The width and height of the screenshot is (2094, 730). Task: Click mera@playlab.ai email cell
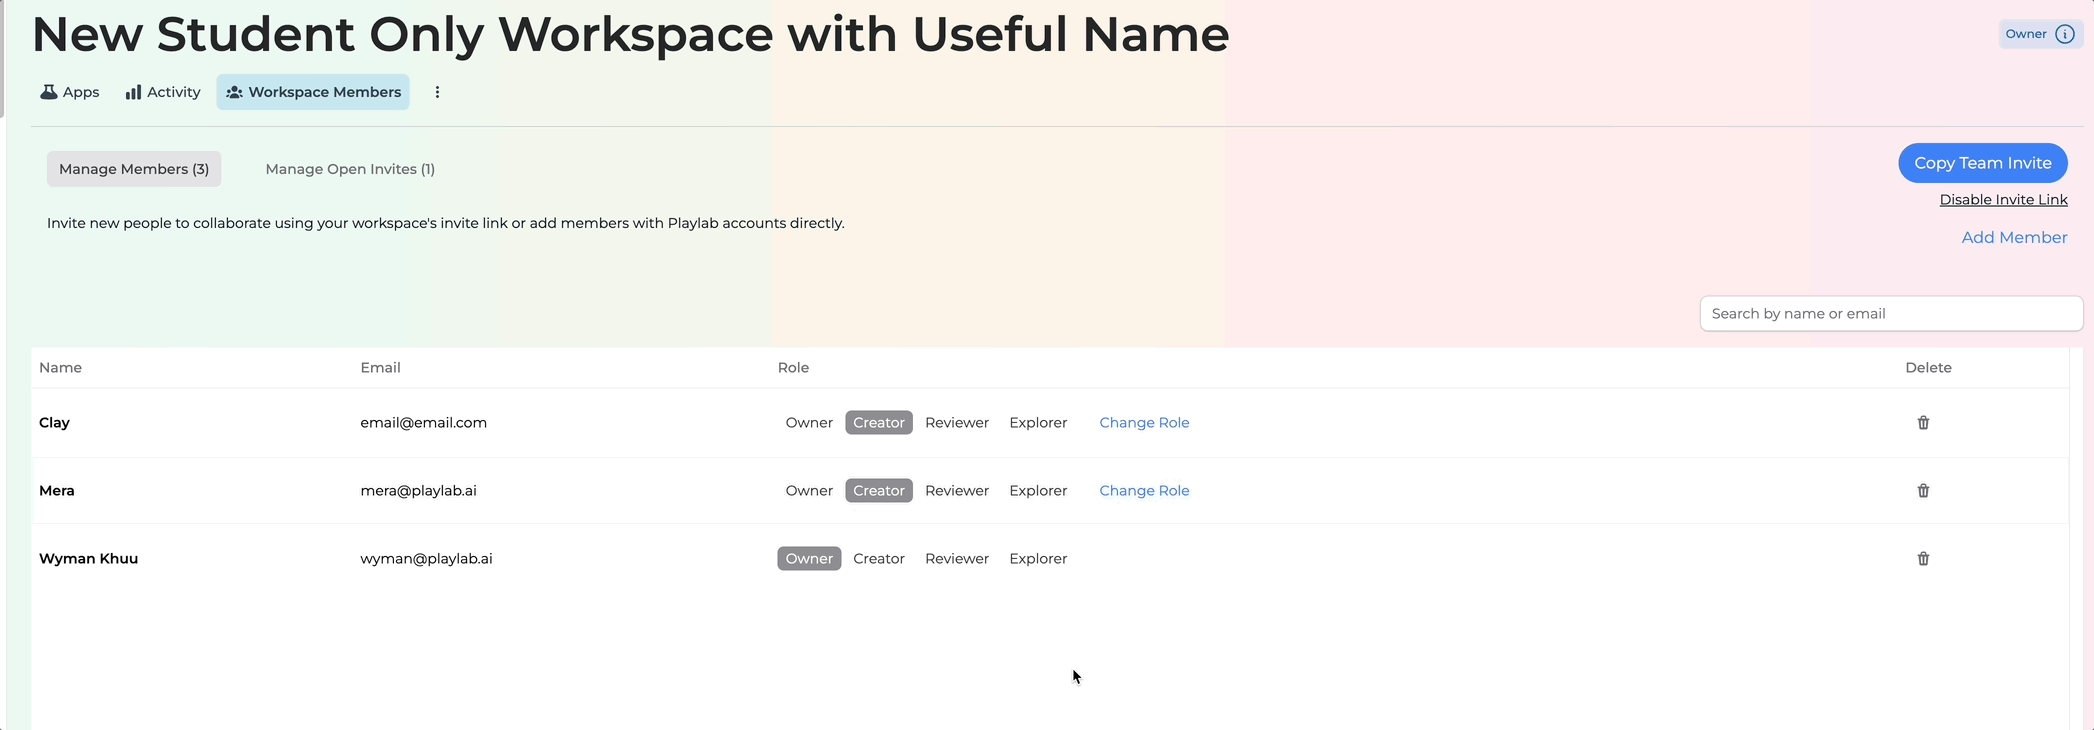(418, 491)
